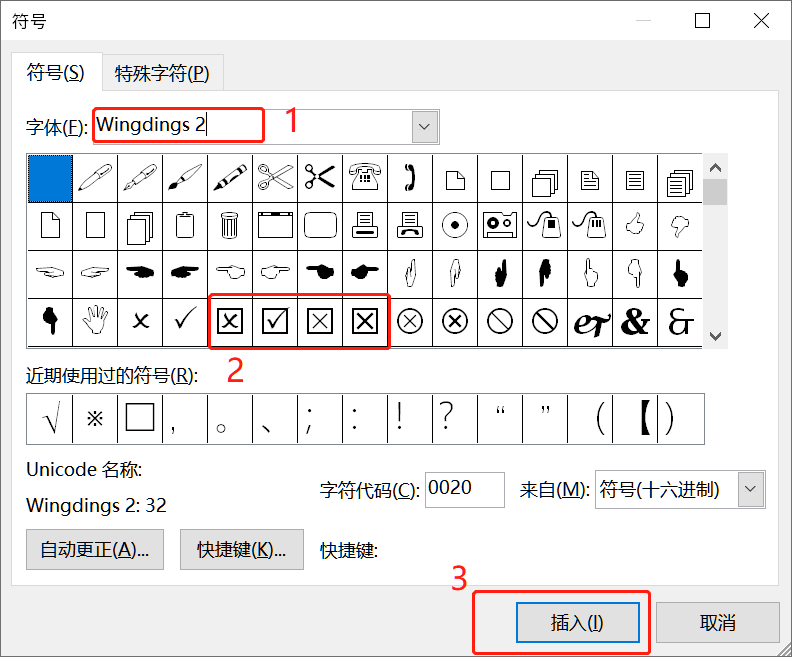The width and height of the screenshot is (792, 657).
Task: Choose the clipboard symbol
Action: click(185, 226)
